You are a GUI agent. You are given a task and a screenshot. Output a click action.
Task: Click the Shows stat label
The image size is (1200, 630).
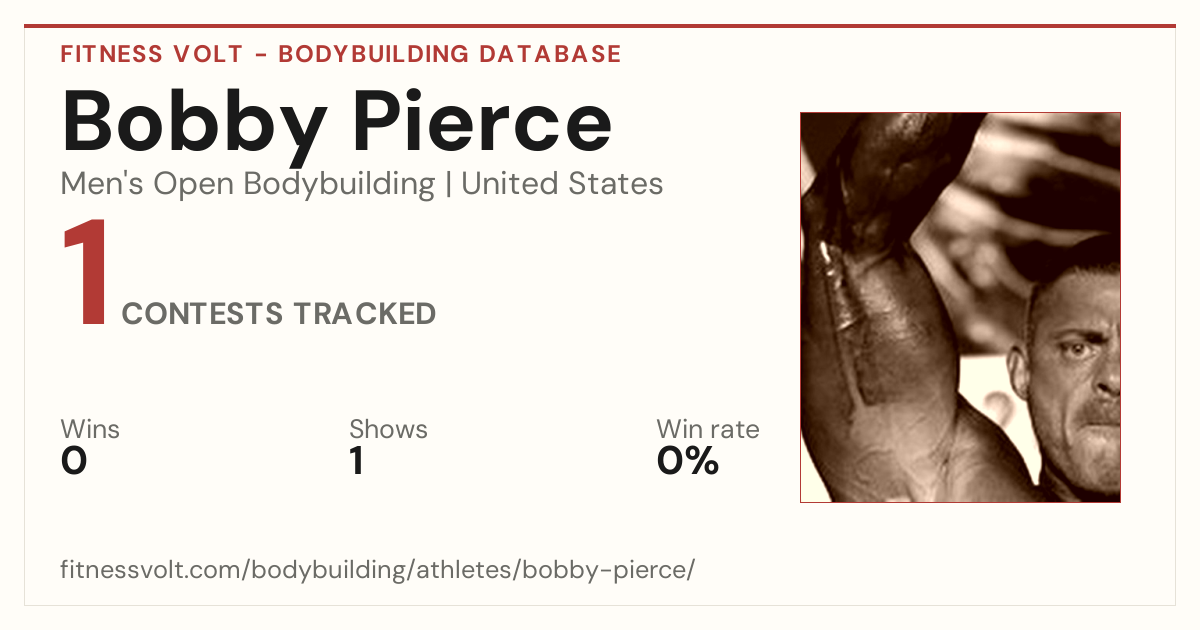pos(388,430)
